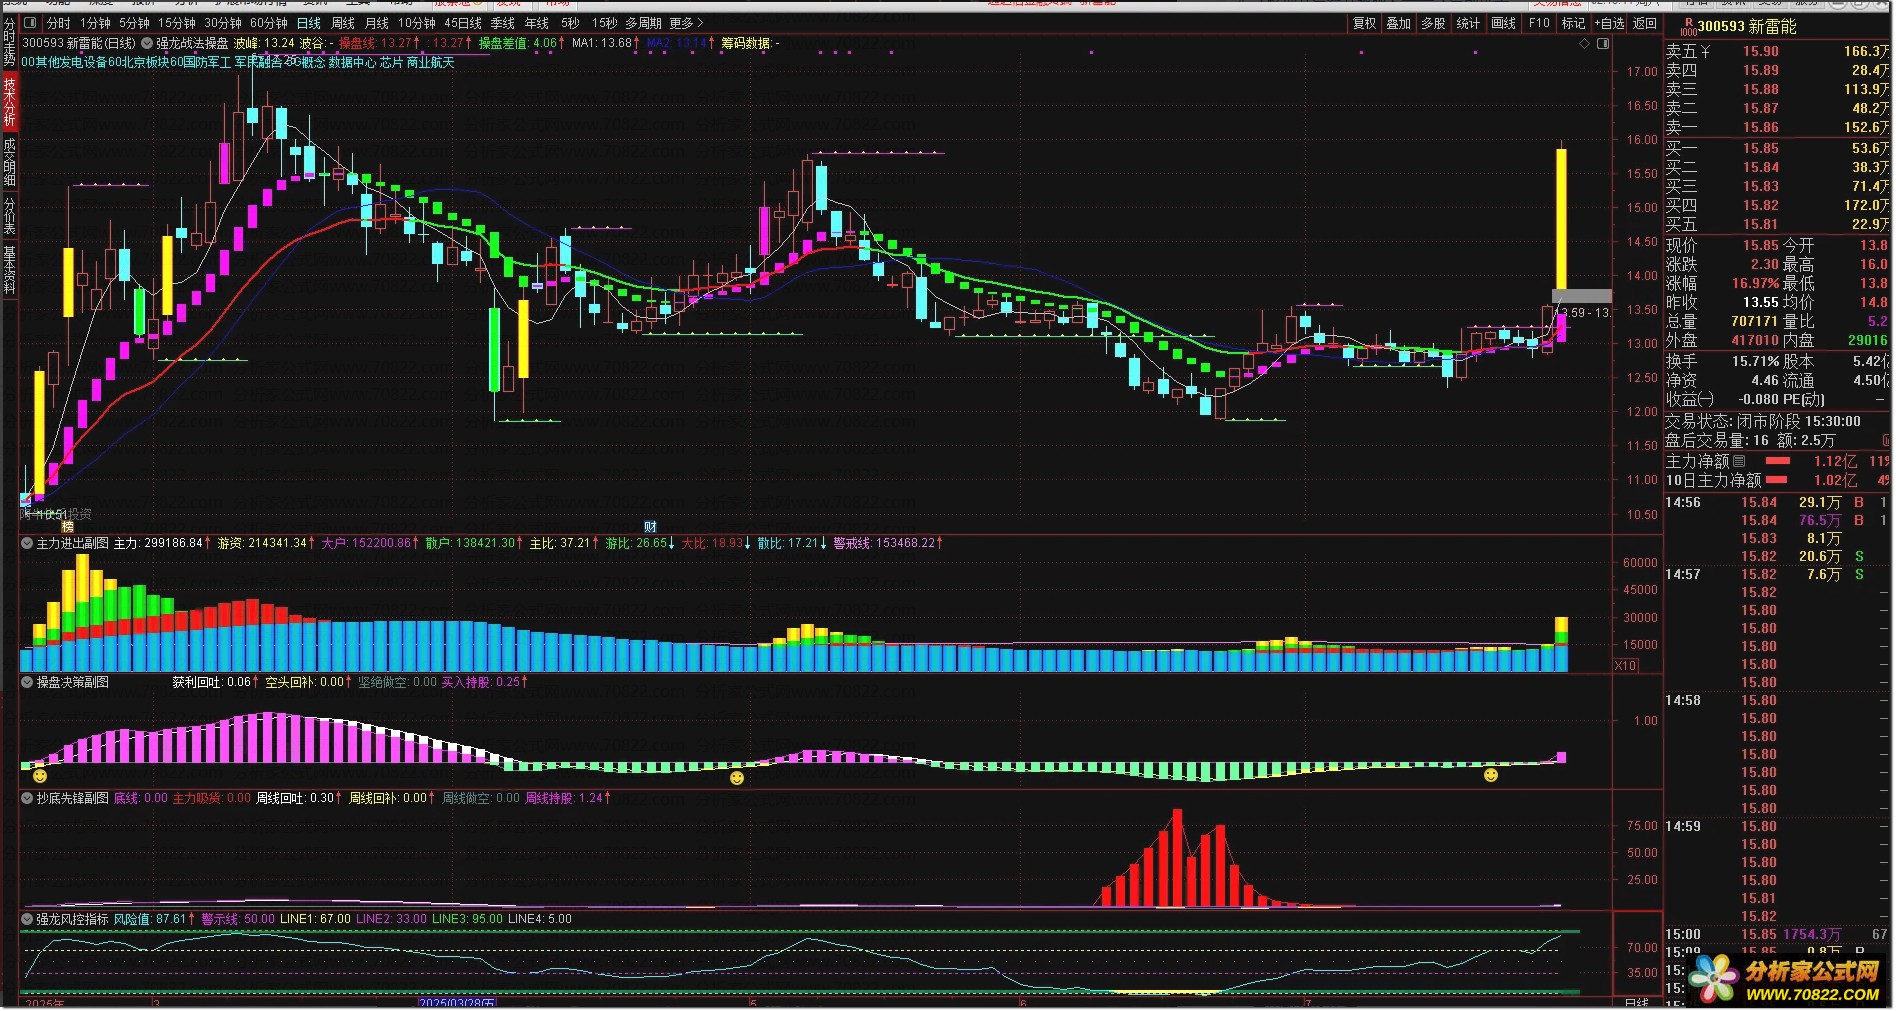Select the 日线 period

pyautogui.click(x=309, y=23)
